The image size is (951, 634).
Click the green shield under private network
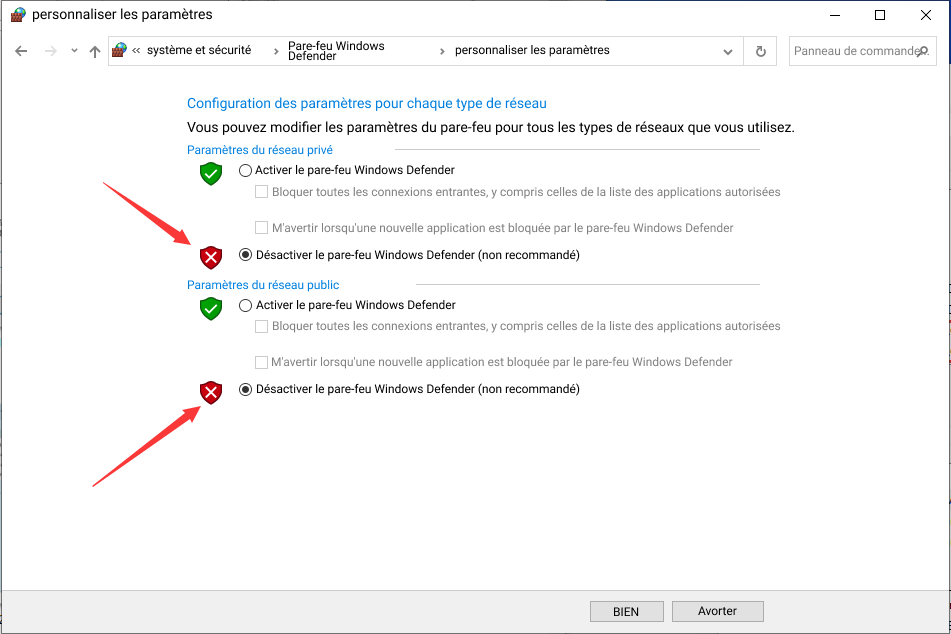(x=211, y=174)
